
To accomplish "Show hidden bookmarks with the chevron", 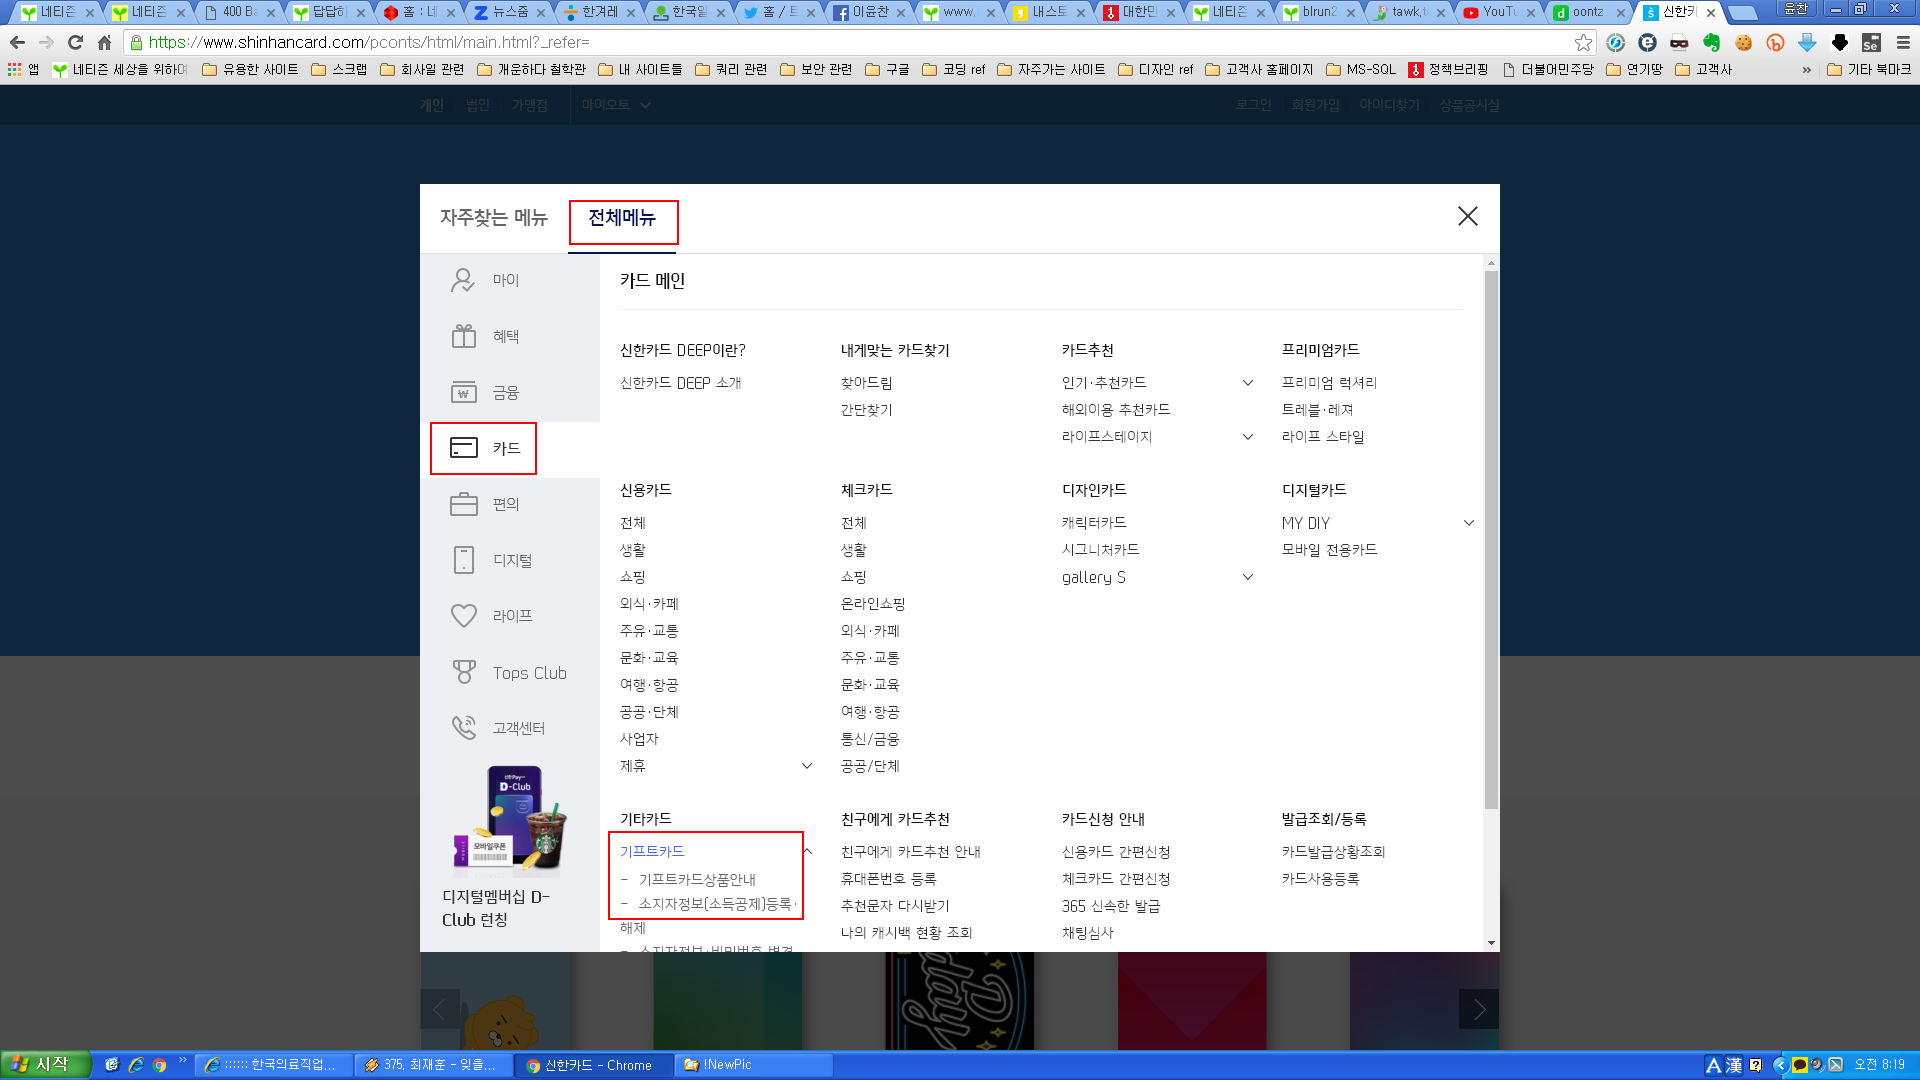I will pyautogui.click(x=1806, y=69).
